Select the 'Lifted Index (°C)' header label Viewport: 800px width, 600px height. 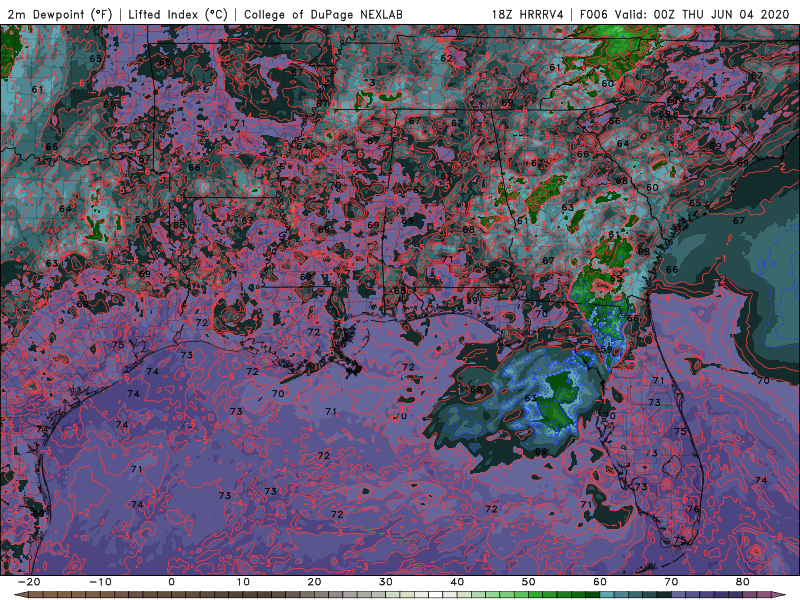(178, 14)
